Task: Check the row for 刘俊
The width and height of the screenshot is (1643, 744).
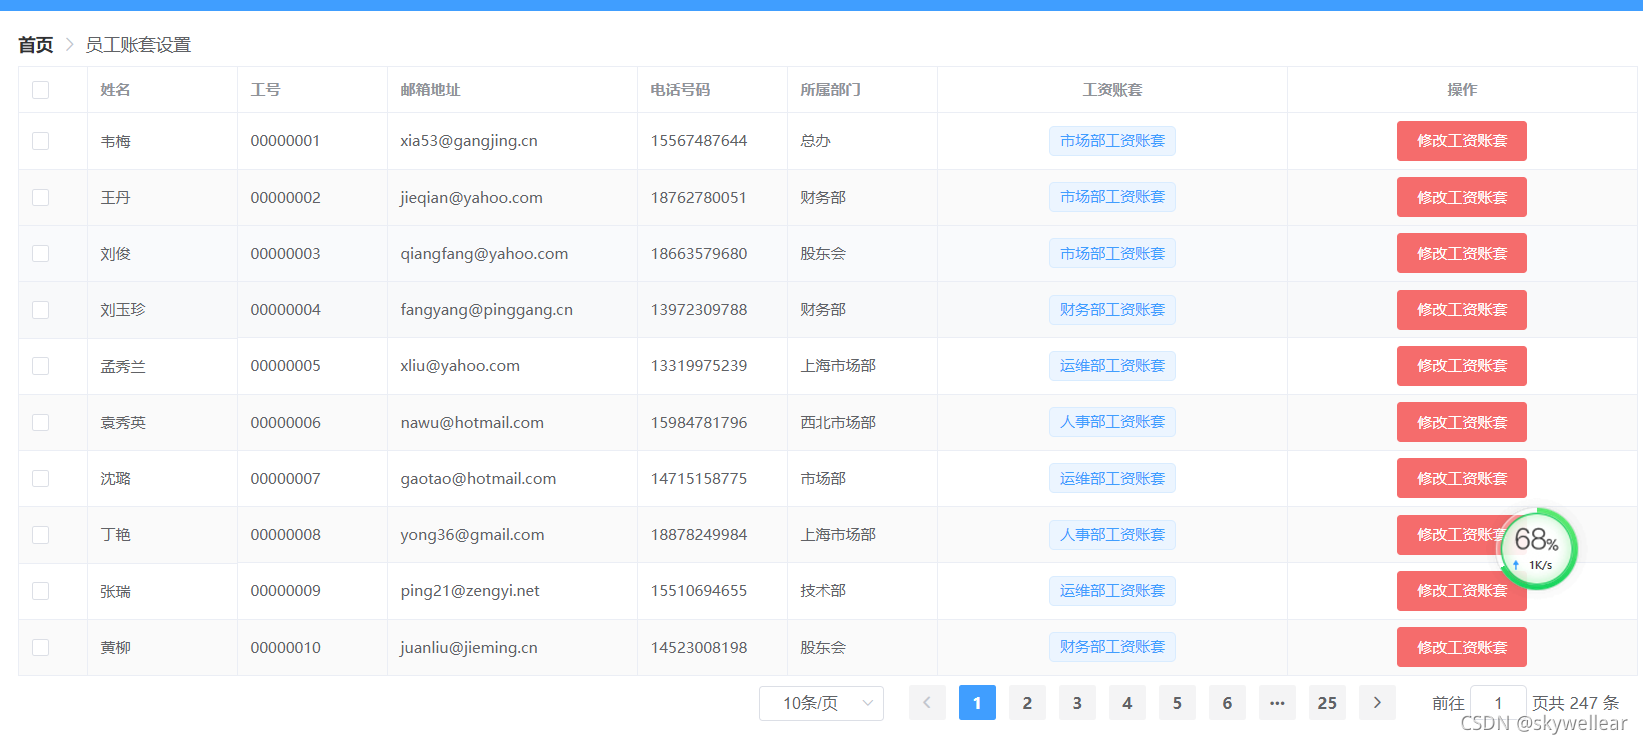Action: click(41, 253)
